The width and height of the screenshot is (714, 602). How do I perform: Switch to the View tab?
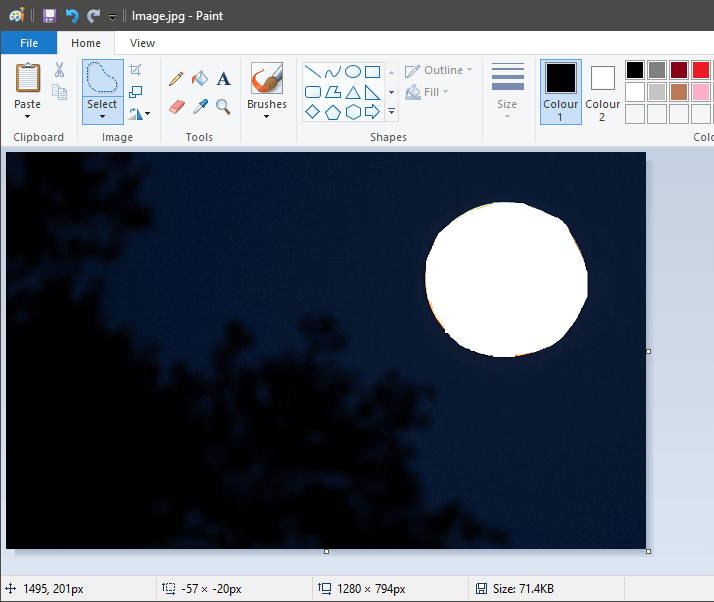(142, 43)
